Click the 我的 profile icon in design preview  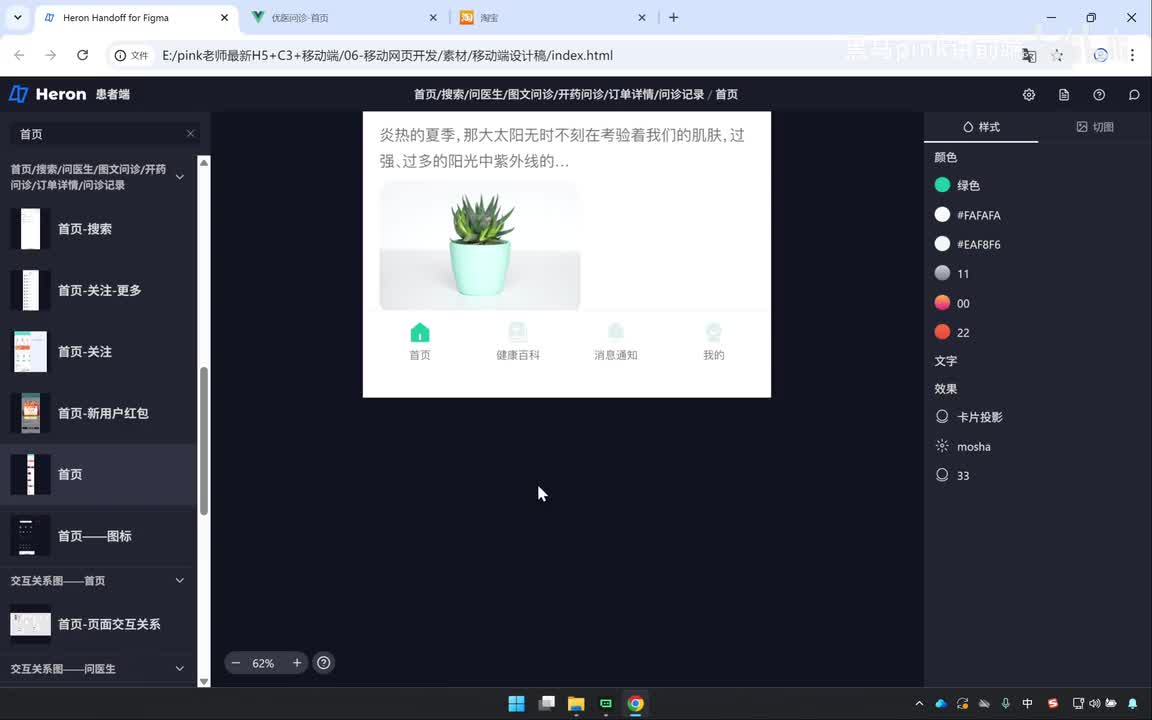tap(713, 333)
